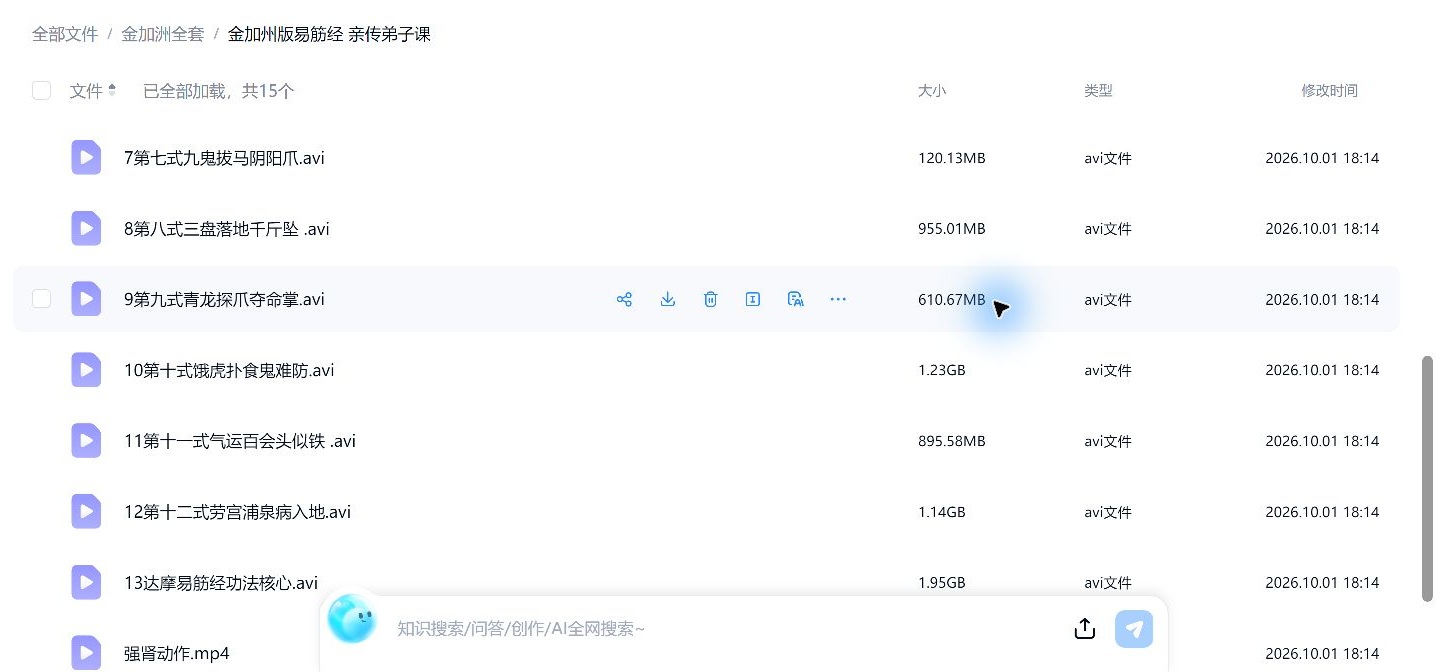Download the 9第九式青龙探爪夺命掌.avi file
Screen dimensions: 1436x672
pos(668,299)
